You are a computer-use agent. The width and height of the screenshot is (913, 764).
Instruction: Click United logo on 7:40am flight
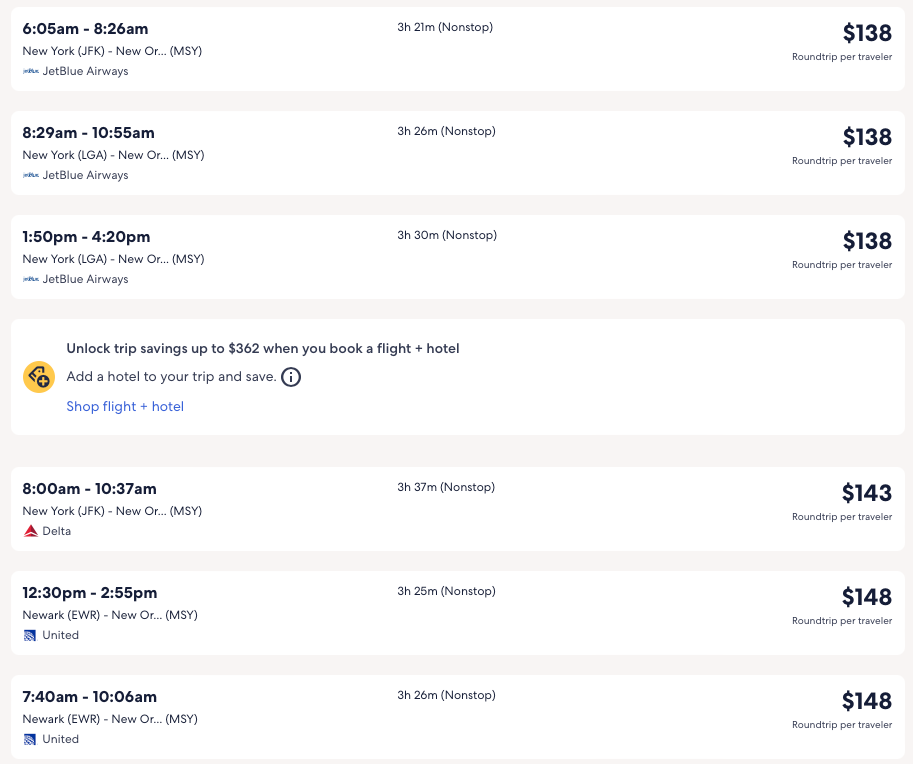(31, 739)
